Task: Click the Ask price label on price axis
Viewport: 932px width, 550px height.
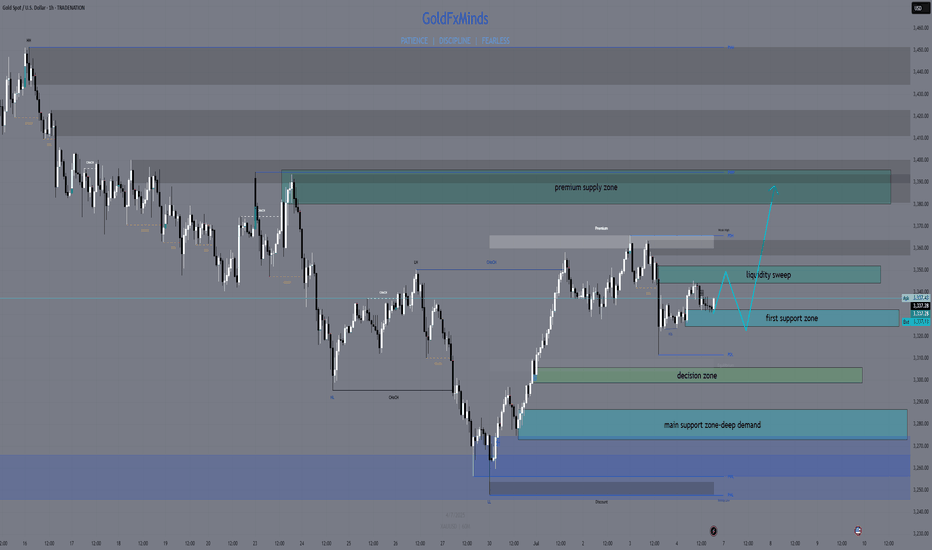Action: tap(916, 297)
